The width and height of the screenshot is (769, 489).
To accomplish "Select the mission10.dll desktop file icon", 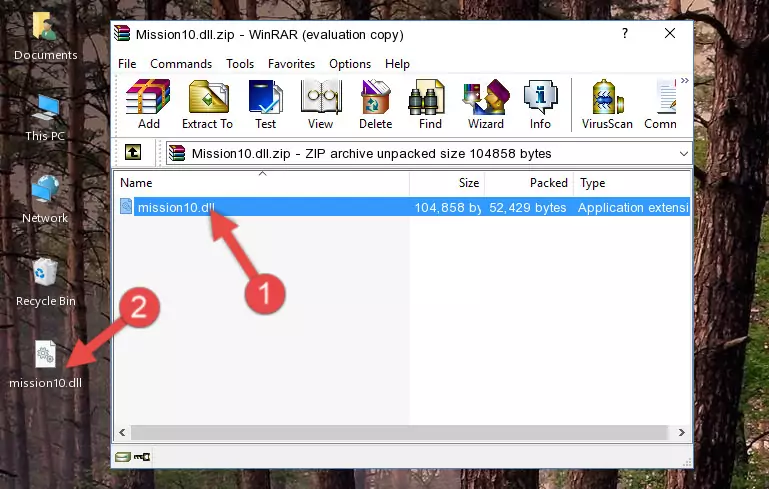I will (x=46, y=364).
